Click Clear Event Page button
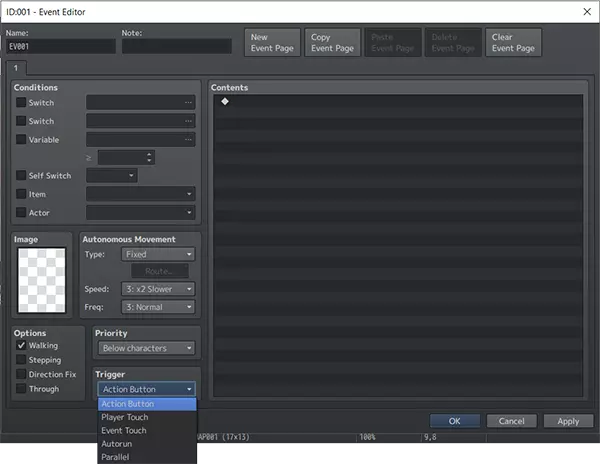Image resolution: width=600 pixels, height=464 pixels. point(514,42)
